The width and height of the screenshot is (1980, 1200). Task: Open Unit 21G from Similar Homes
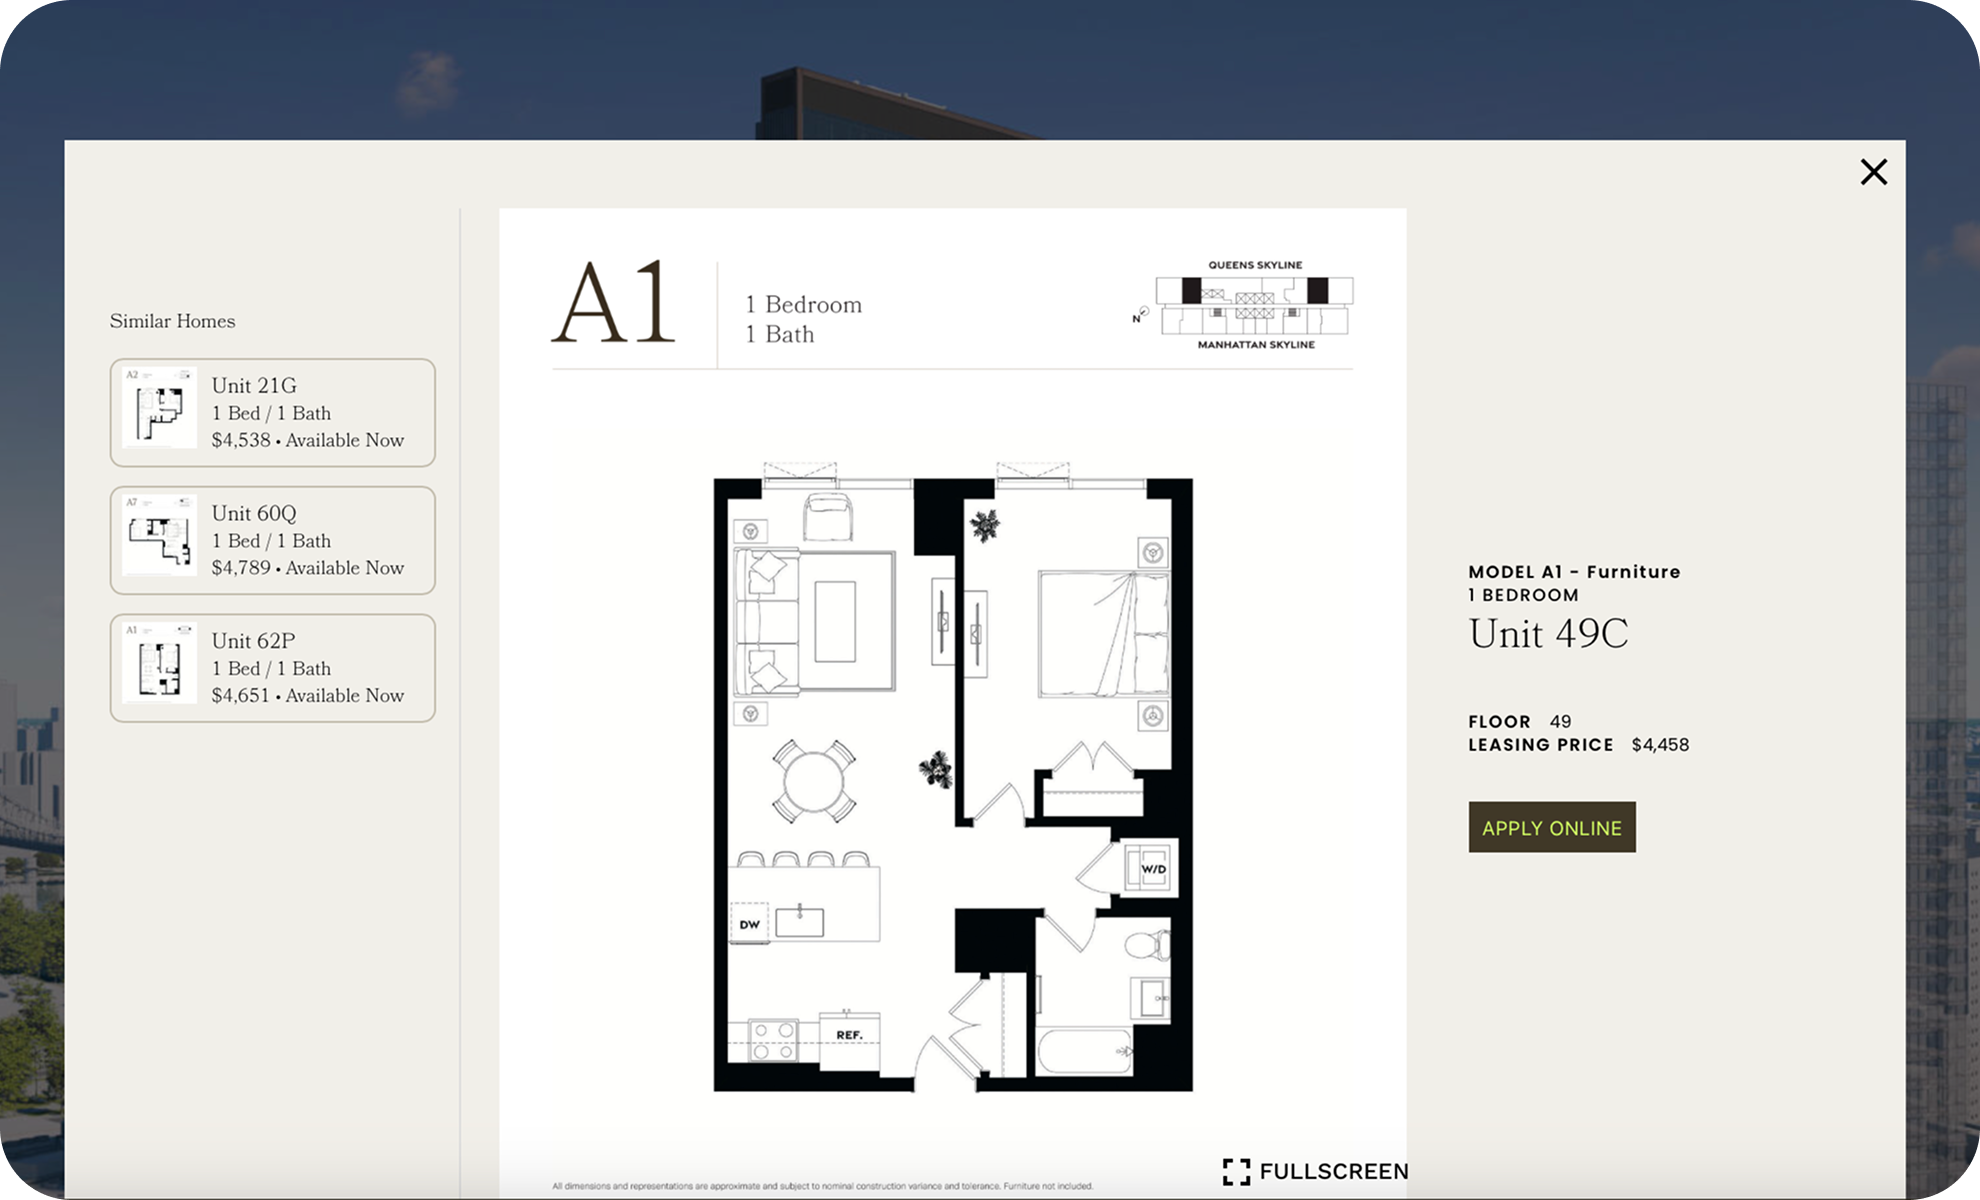(x=273, y=412)
